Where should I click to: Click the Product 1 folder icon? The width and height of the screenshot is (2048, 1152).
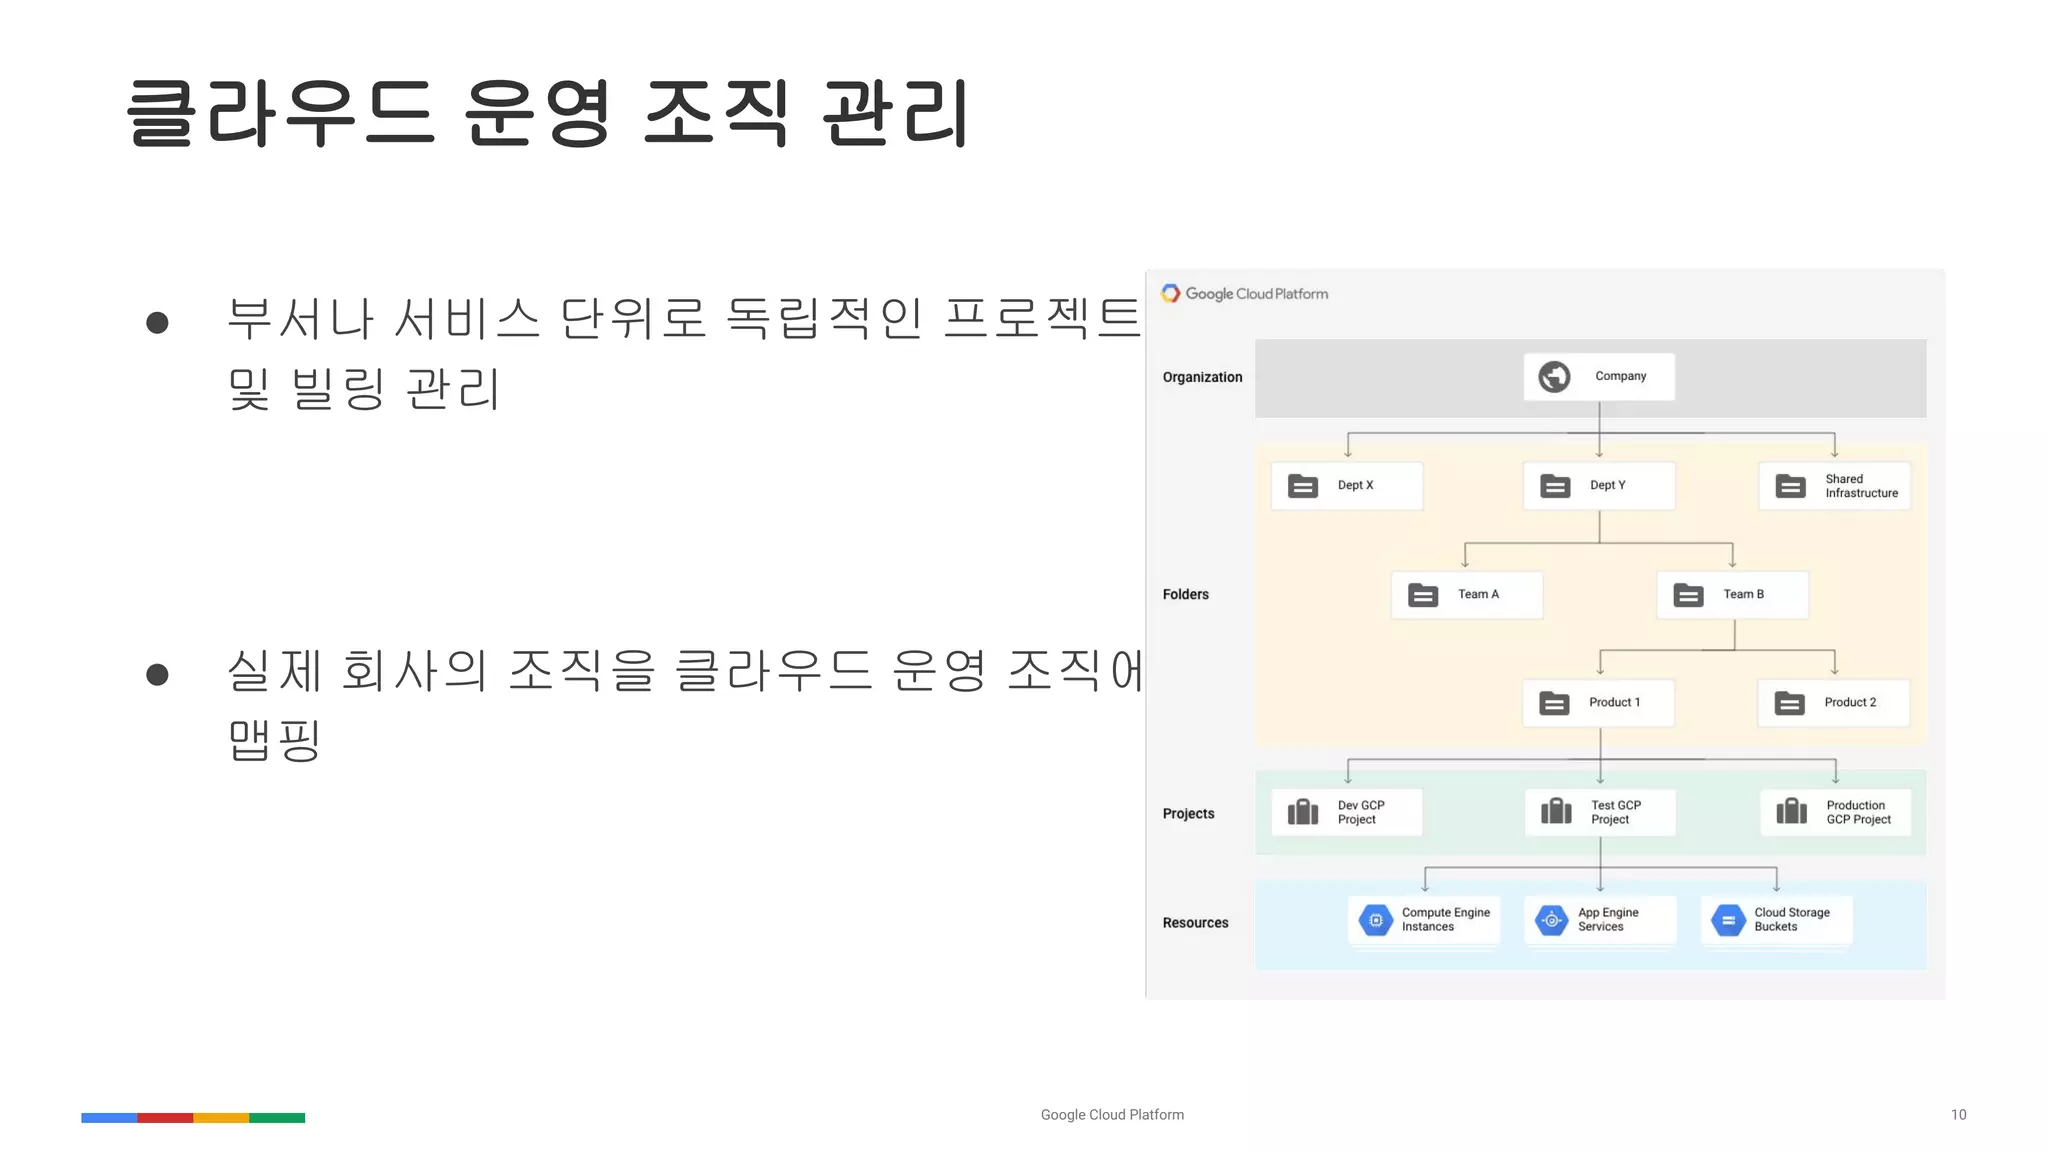click(1554, 703)
